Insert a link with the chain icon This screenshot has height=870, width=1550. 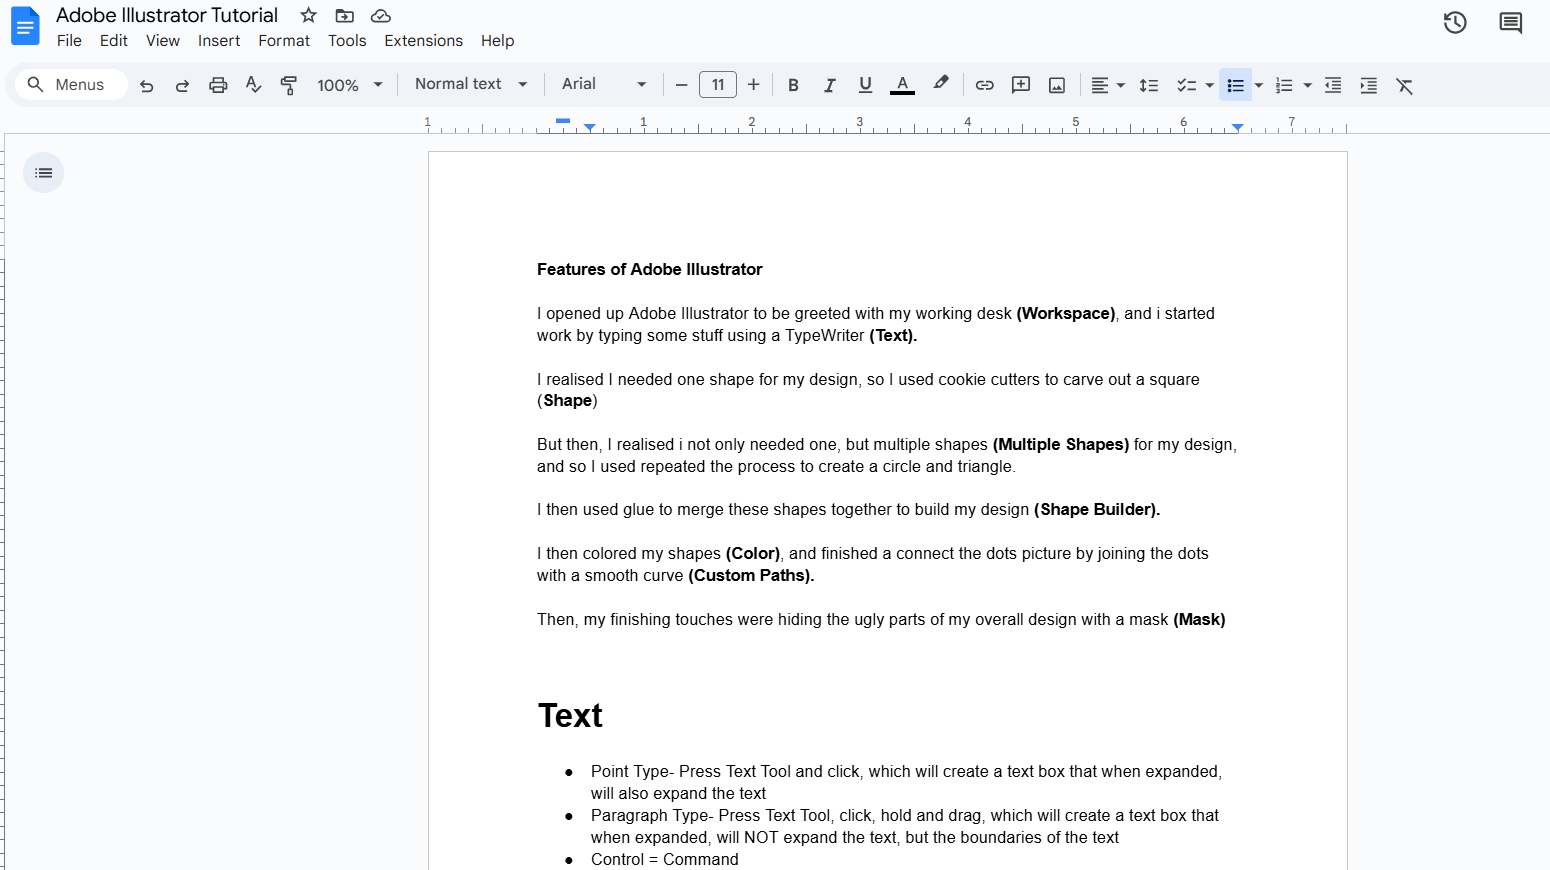(x=985, y=86)
